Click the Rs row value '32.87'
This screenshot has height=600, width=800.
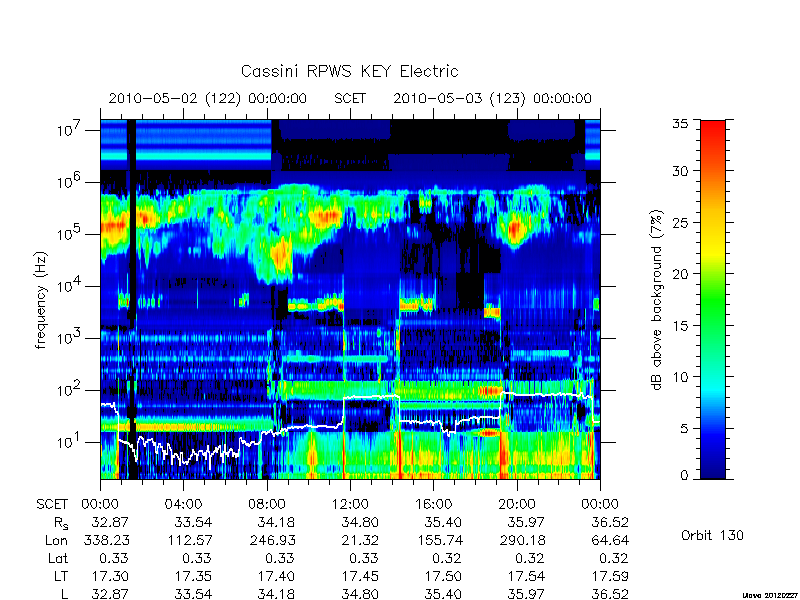[x=110, y=522]
